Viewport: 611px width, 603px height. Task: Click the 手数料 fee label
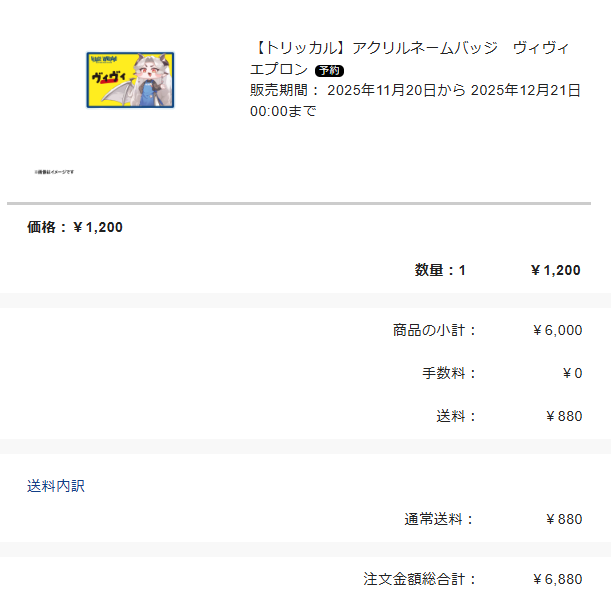click(449, 373)
